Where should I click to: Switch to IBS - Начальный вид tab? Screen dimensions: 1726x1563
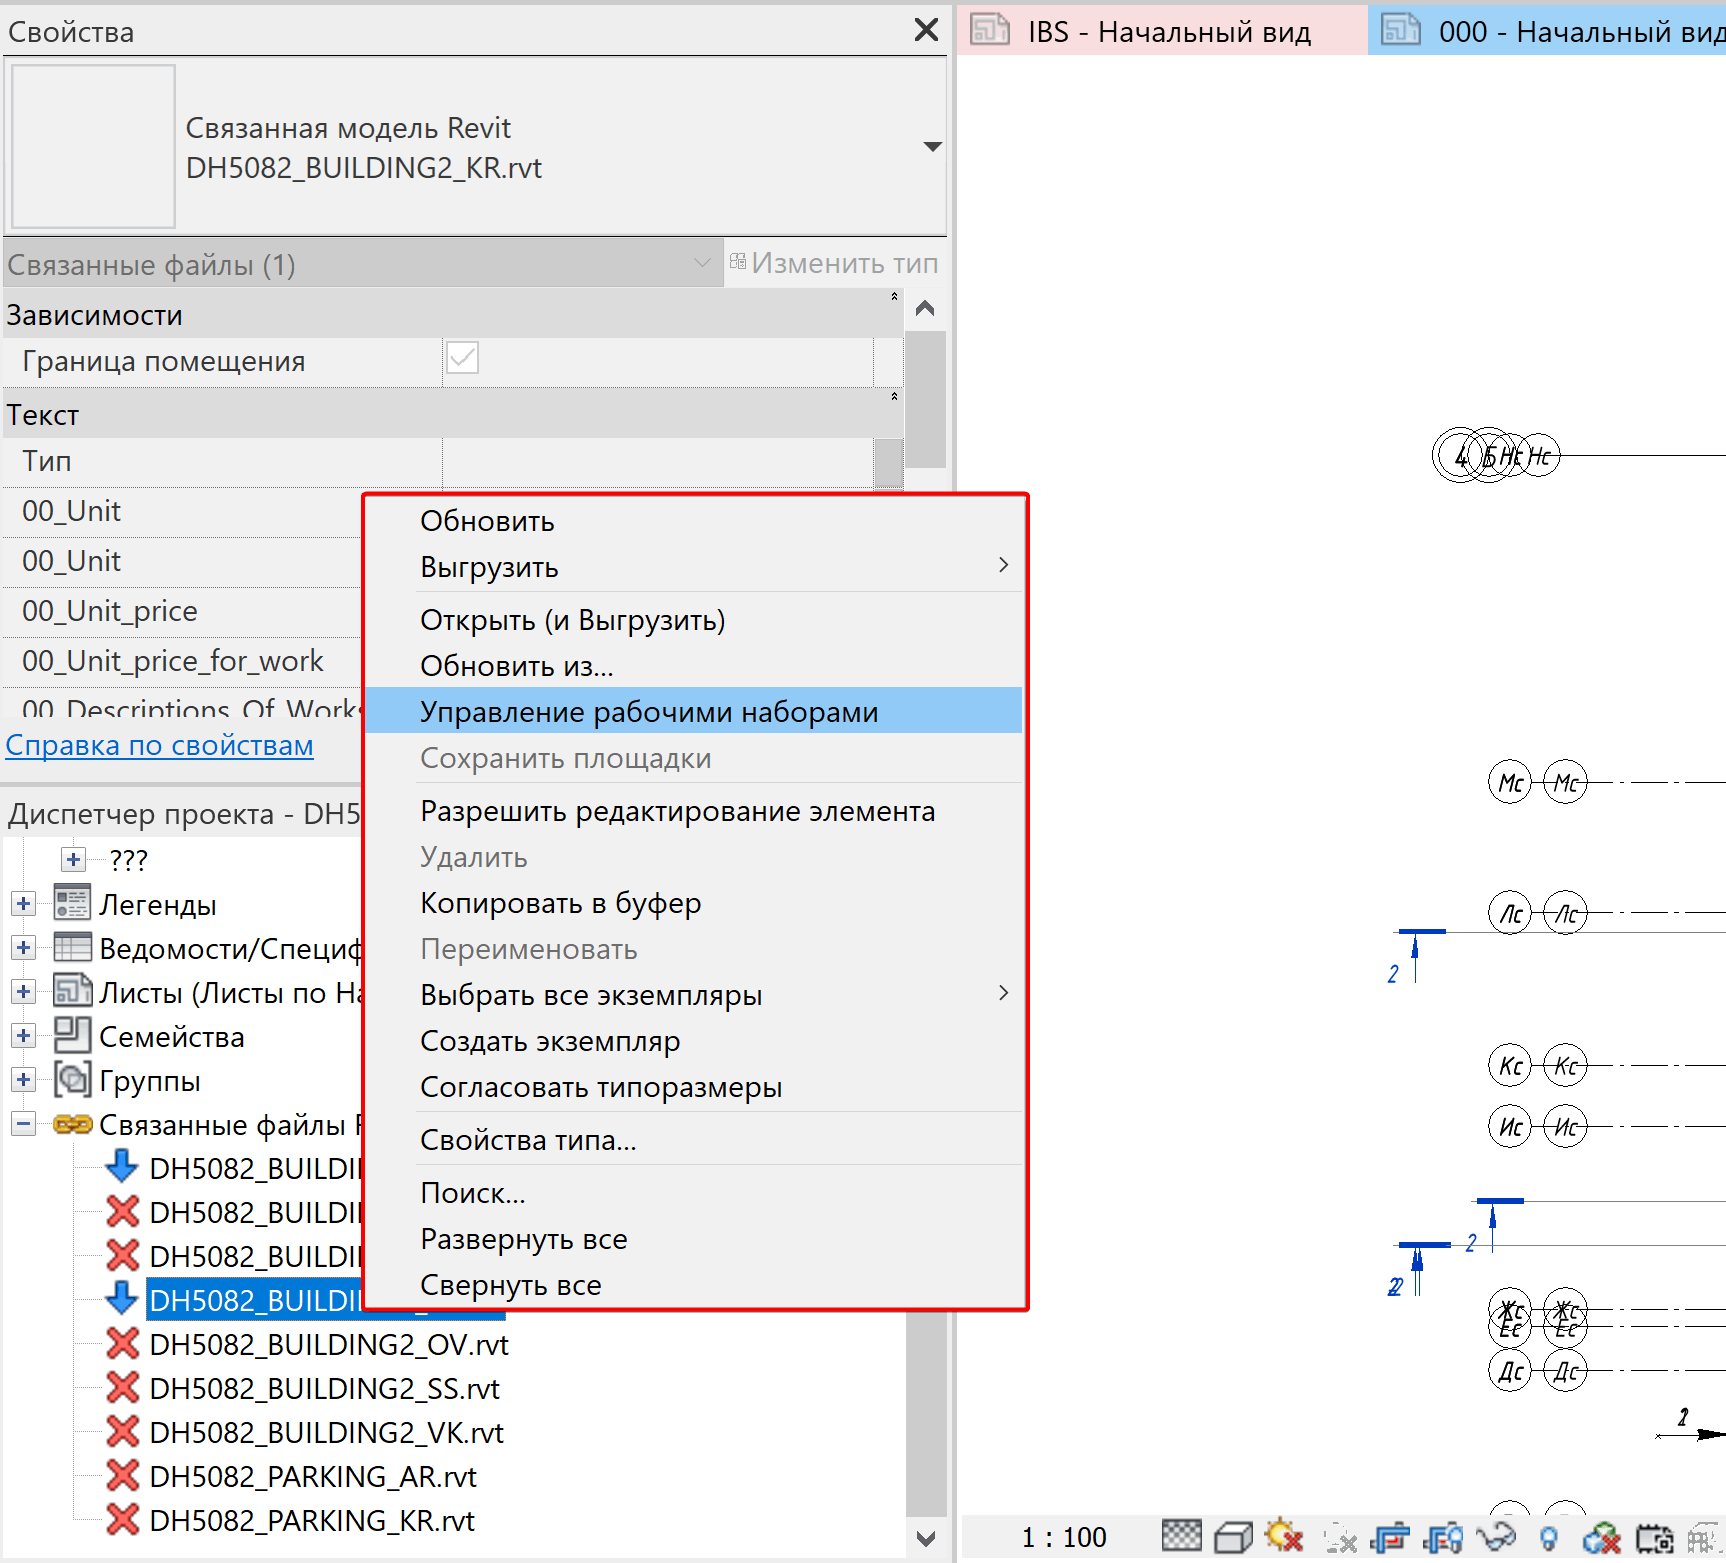pos(1163,30)
